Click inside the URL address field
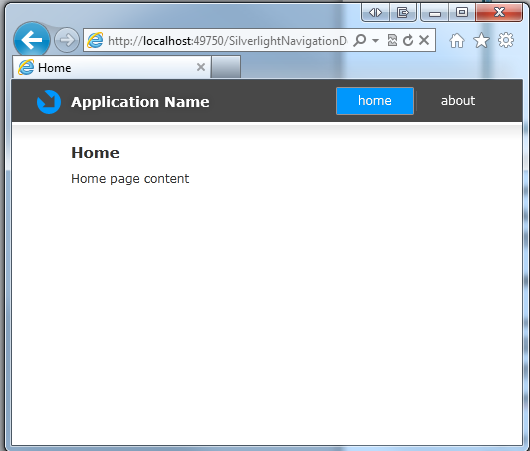 click(227, 41)
